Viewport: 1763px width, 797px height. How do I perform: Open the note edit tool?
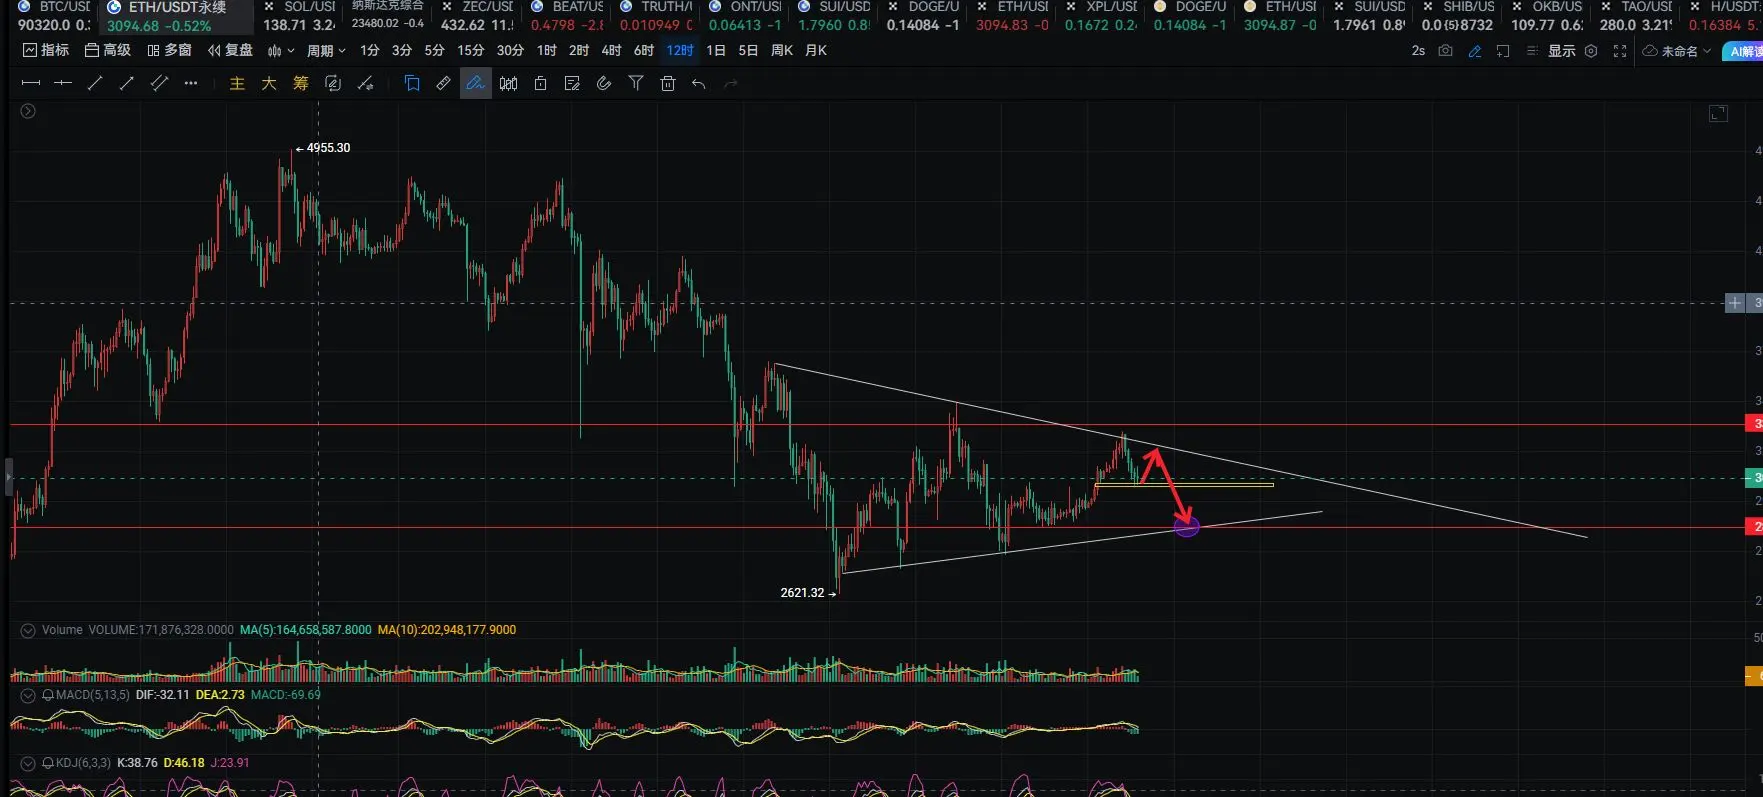coord(572,84)
